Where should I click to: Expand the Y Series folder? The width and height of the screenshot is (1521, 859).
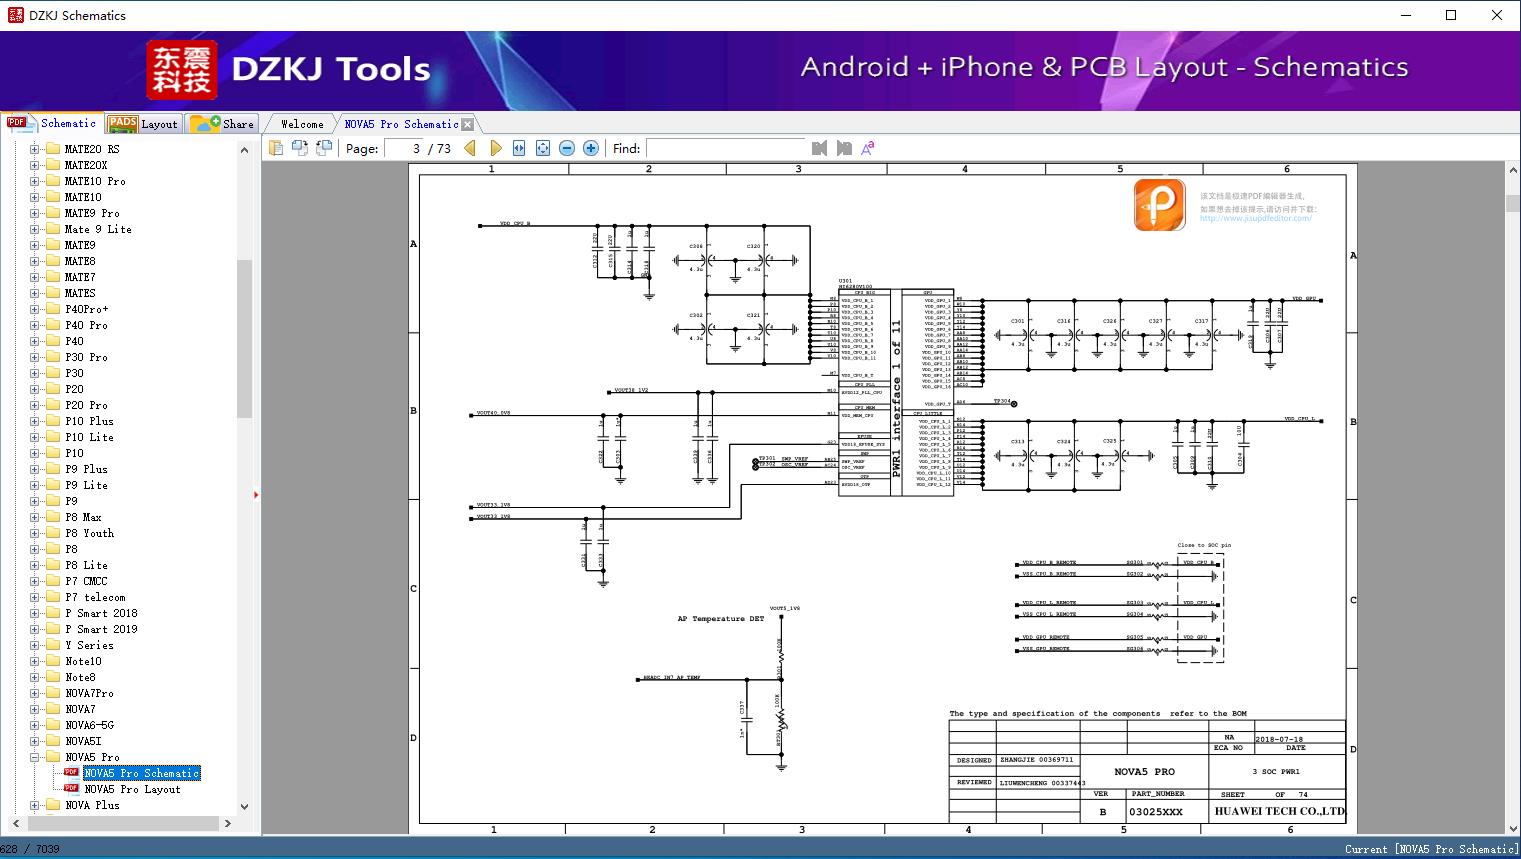(35, 645)
